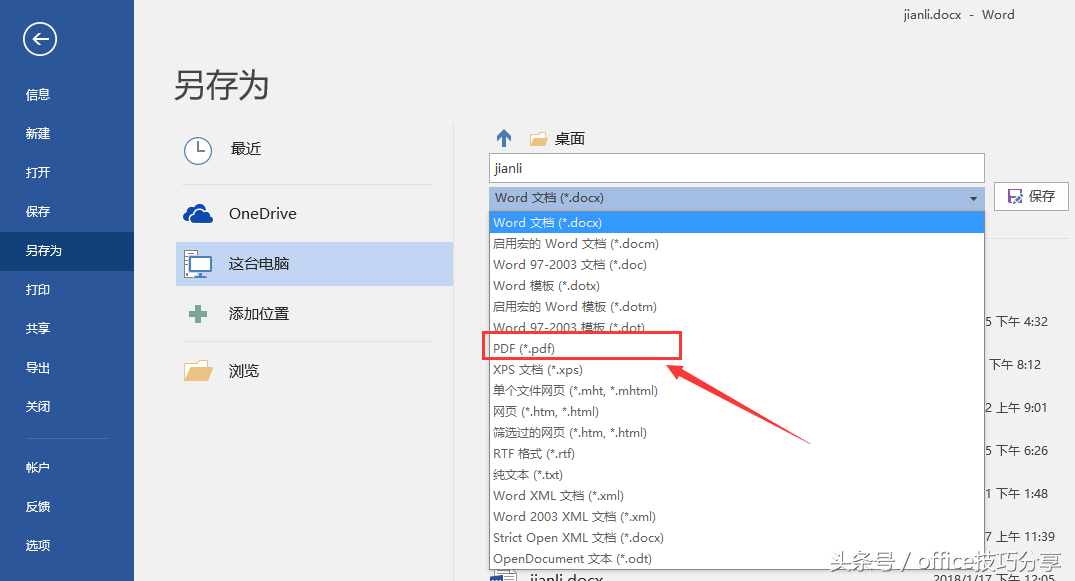Image resolution: width=1075 pixels, height=581 pixels.
Task: Select RTF 格式 (*.rtf) option
Action: pos(736,453)
